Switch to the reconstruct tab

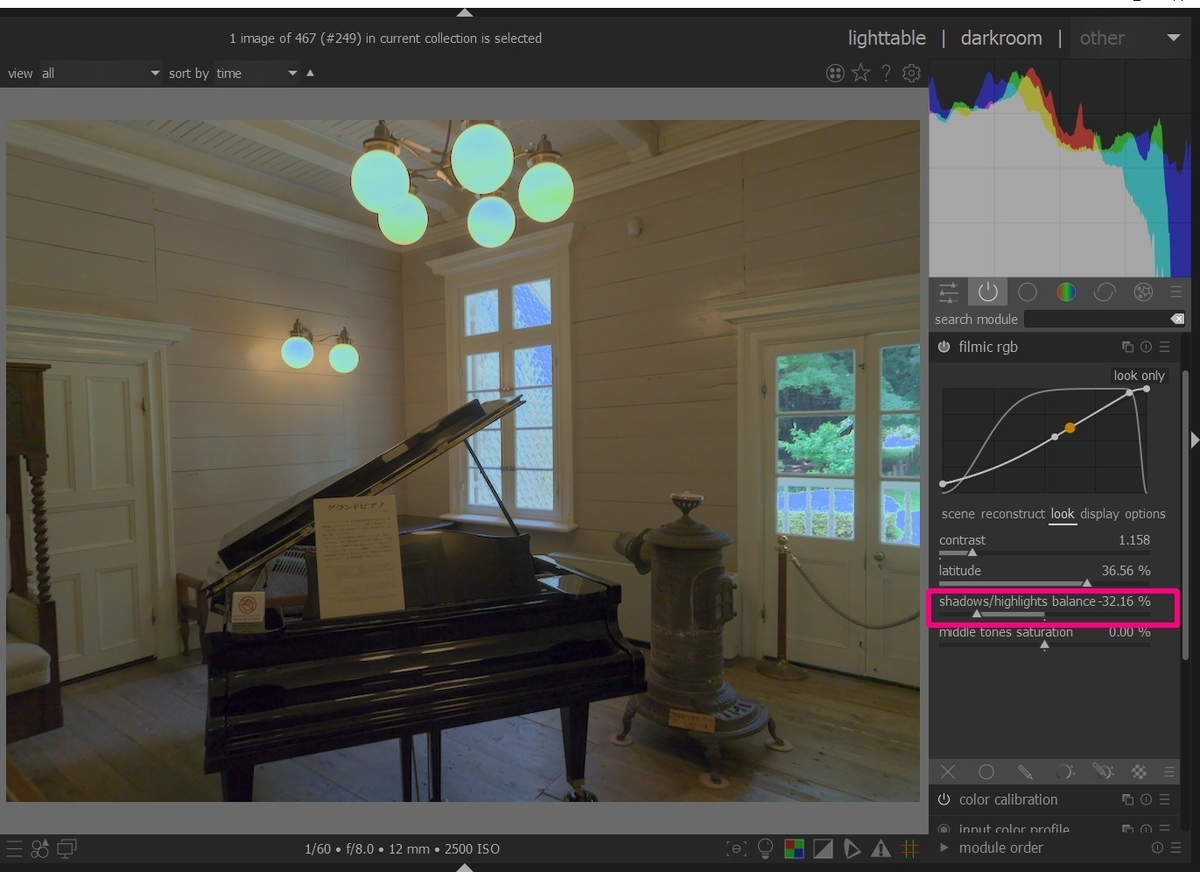click(1012, 514)
